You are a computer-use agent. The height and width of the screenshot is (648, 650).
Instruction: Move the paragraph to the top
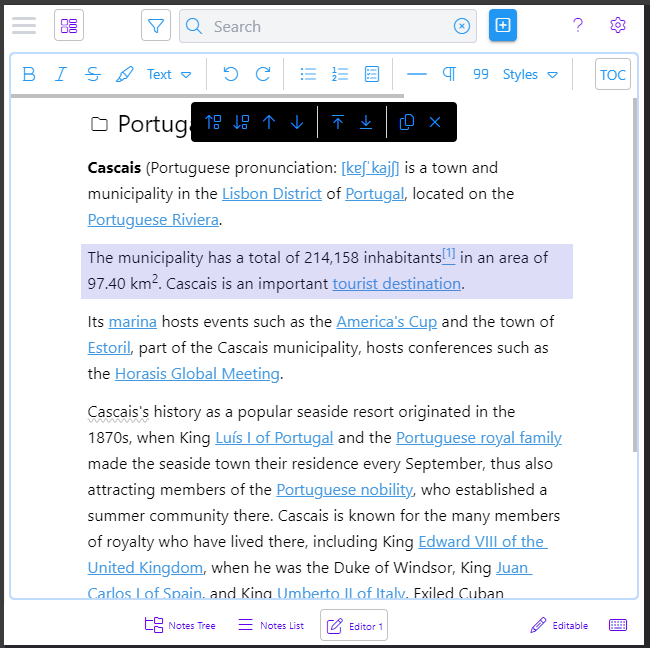338,122
